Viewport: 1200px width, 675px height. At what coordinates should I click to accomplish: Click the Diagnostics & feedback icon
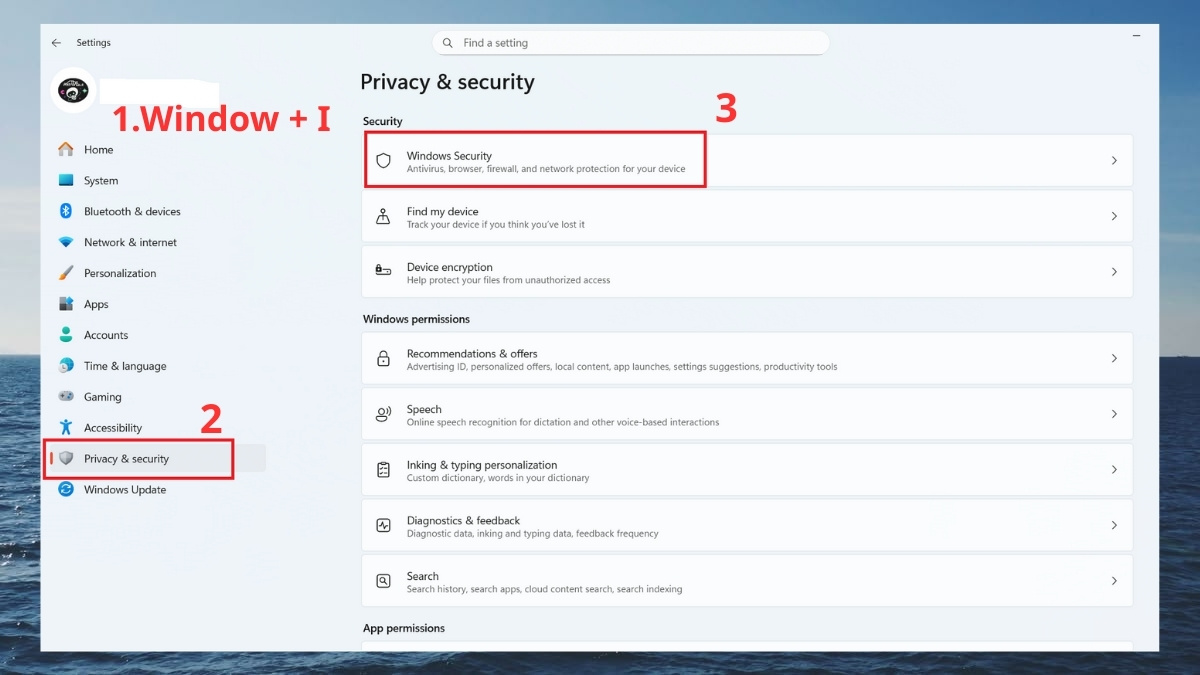tap(383, 526)
